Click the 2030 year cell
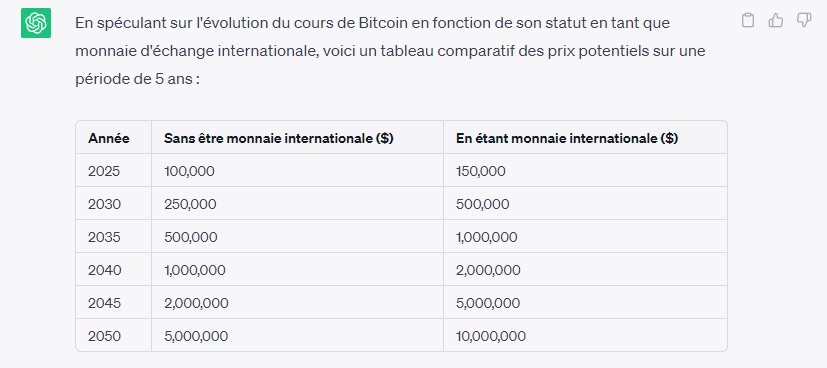This screenshot has width=827, height=368. pos(104,204)
